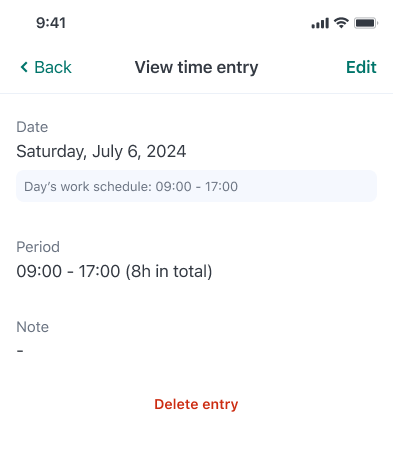
Task: Tap the battery indicator icon
Action: coord(366,23)
